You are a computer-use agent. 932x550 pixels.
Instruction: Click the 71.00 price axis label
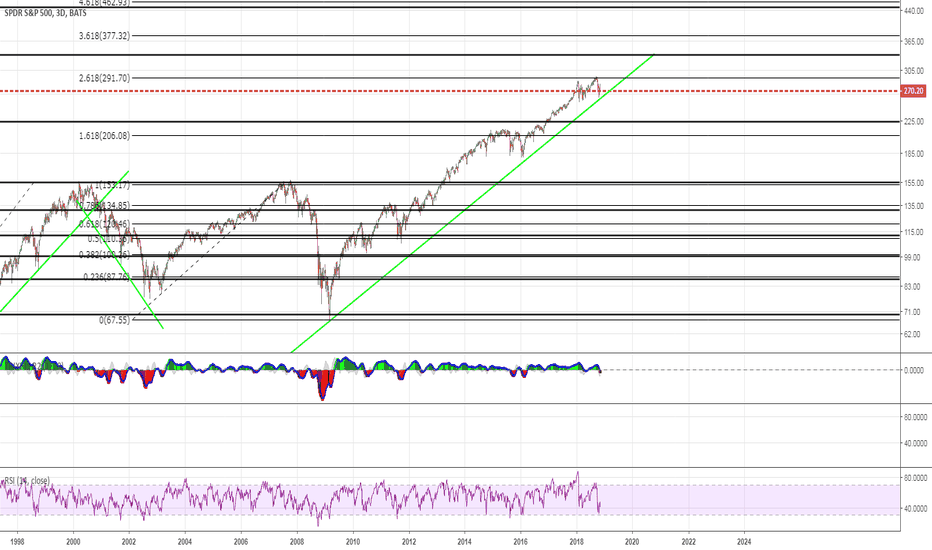[x=912, y=312]
